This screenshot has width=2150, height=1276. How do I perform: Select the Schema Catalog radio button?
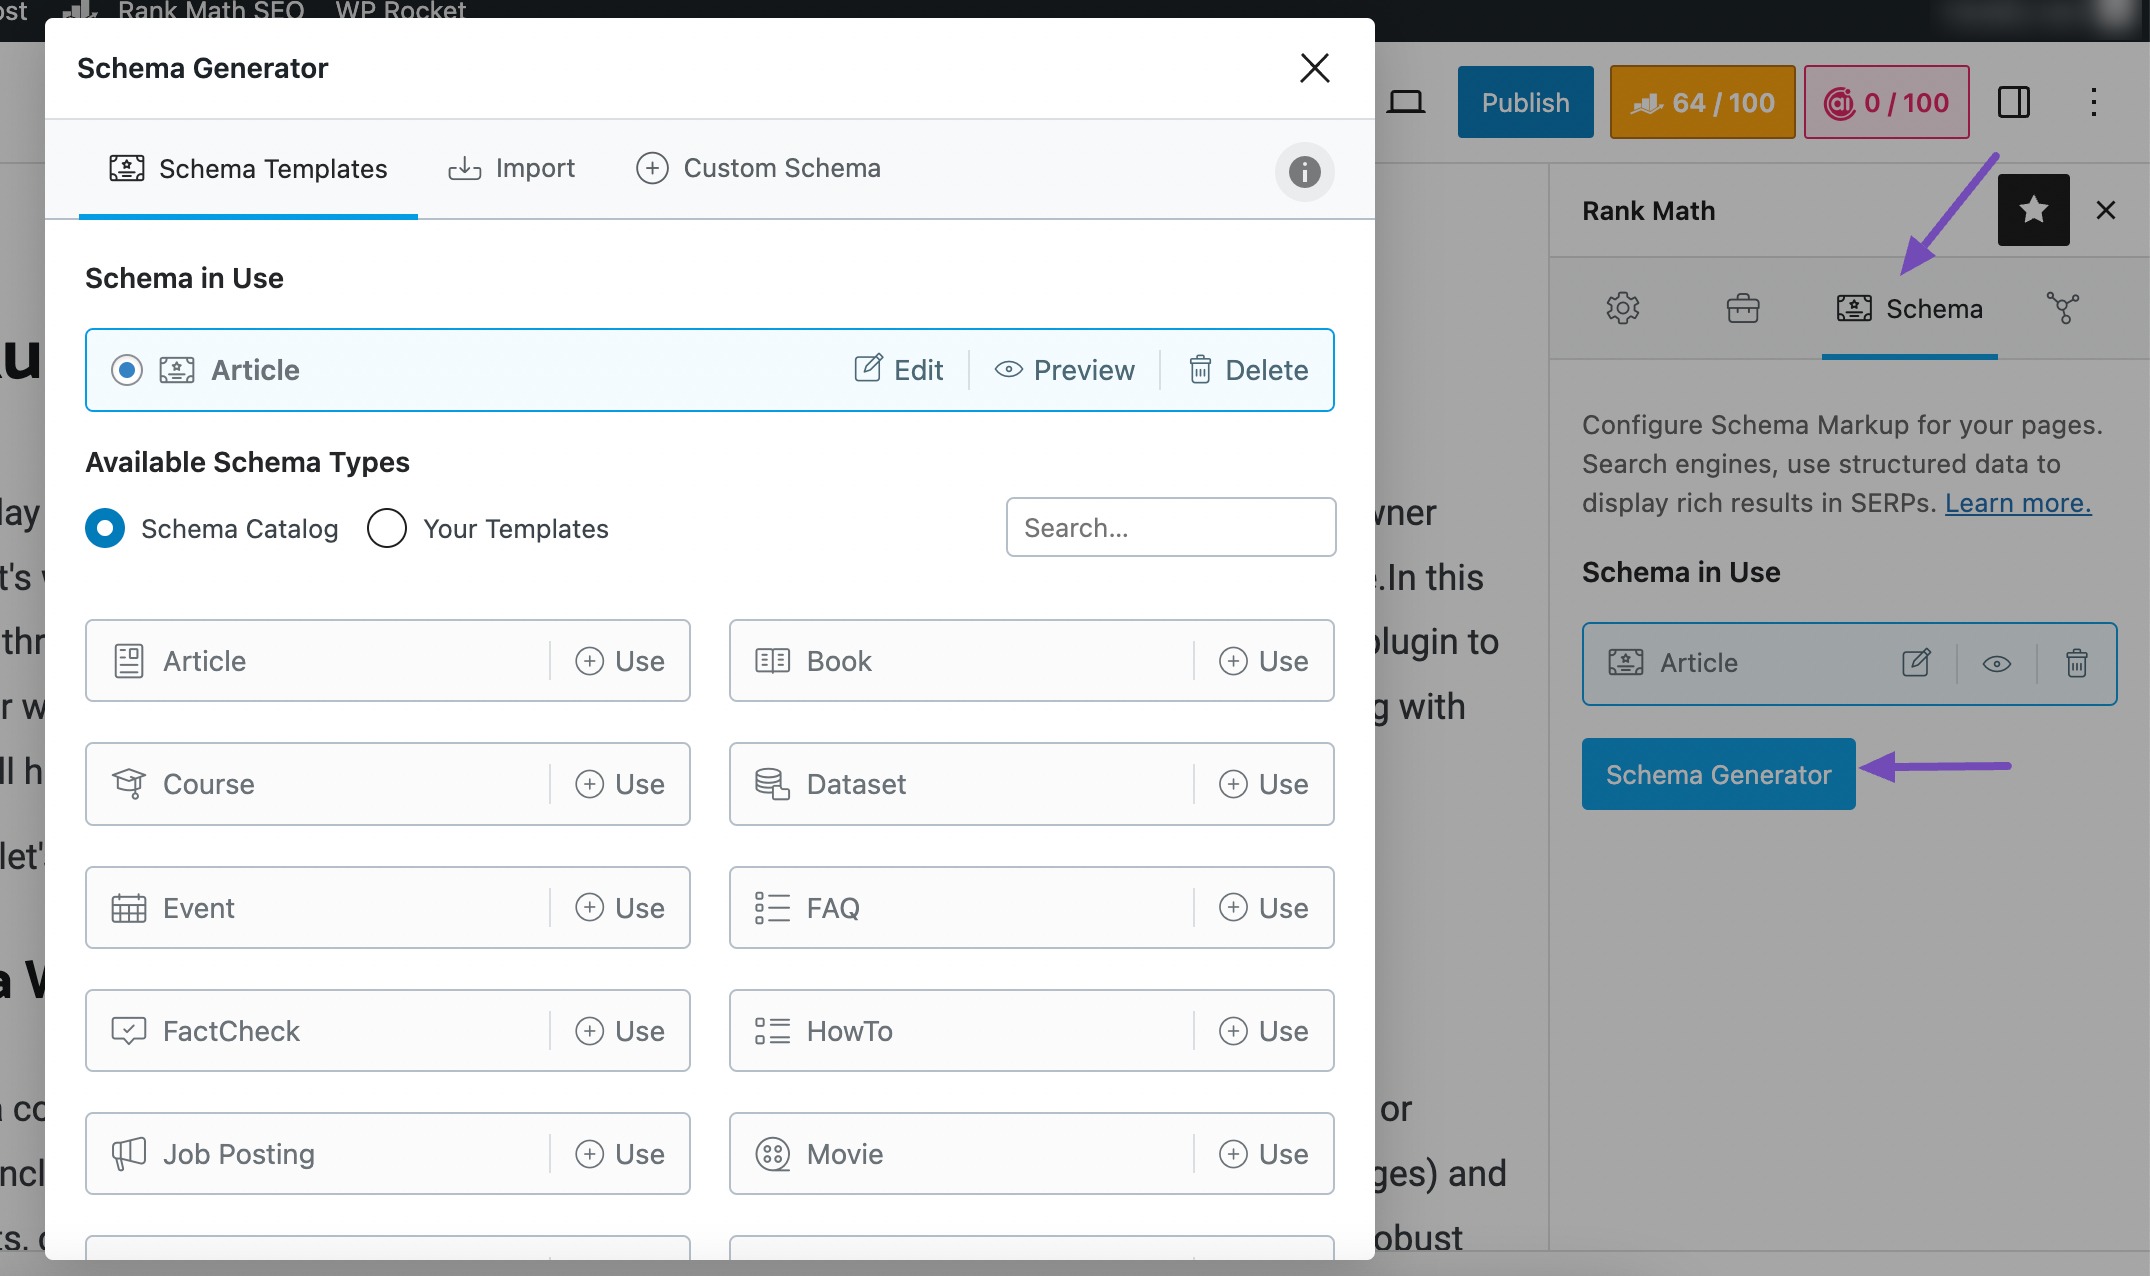click(105, 528)
